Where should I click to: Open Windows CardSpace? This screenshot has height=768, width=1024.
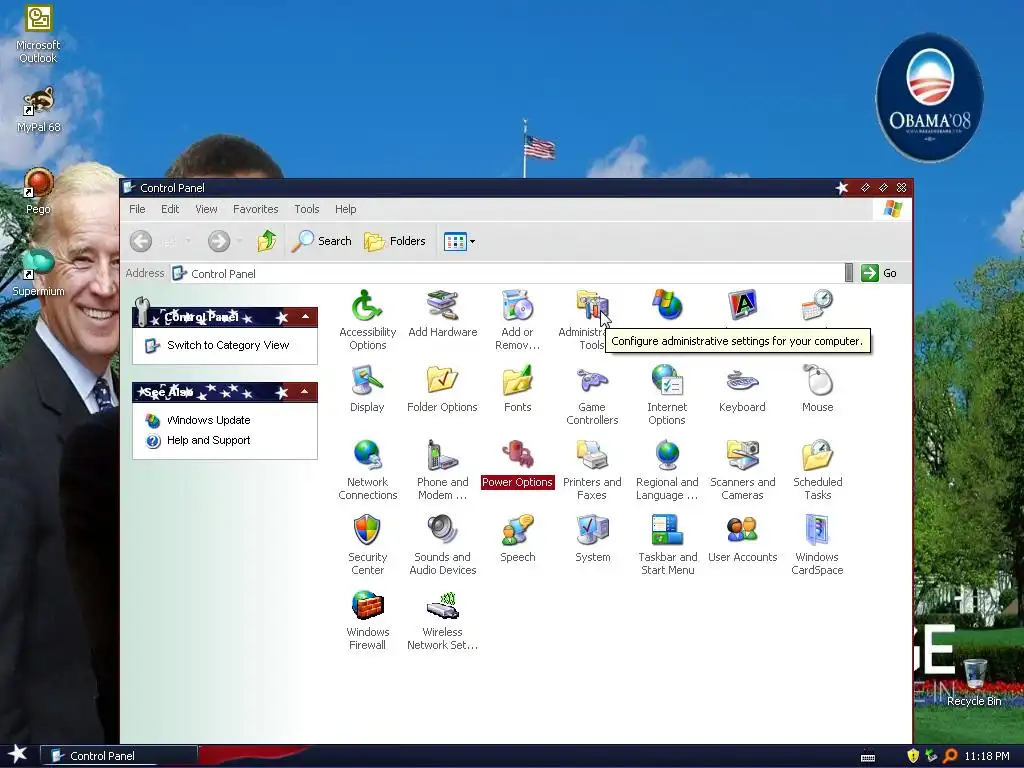[817, 545]
